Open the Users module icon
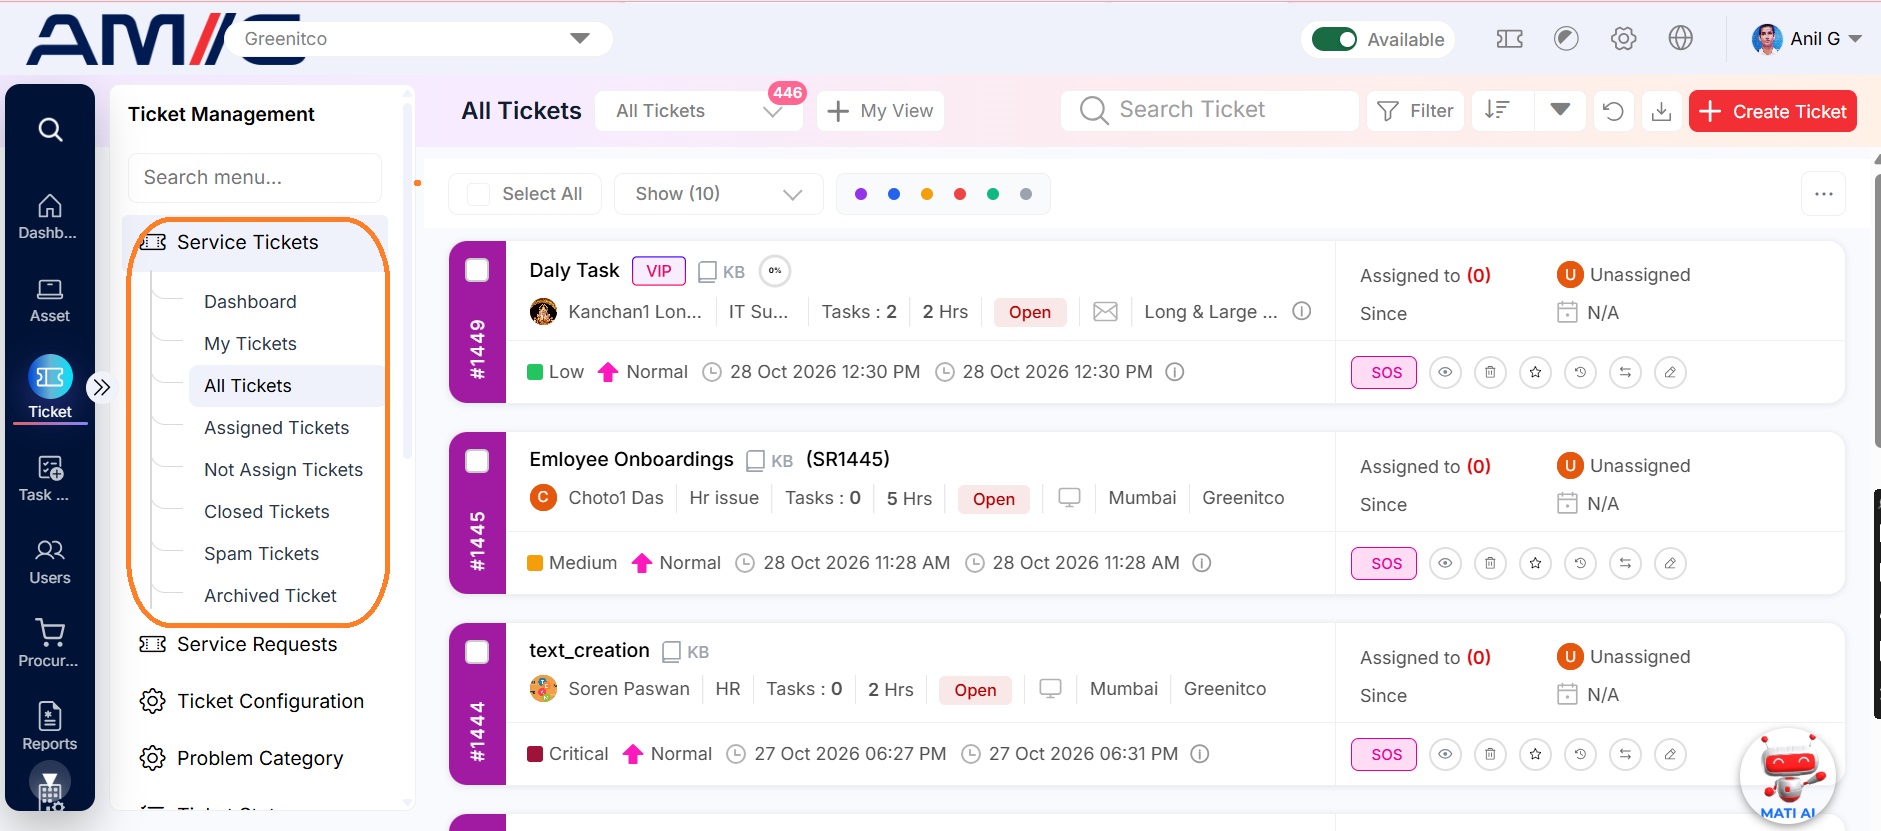 (50, 562)
